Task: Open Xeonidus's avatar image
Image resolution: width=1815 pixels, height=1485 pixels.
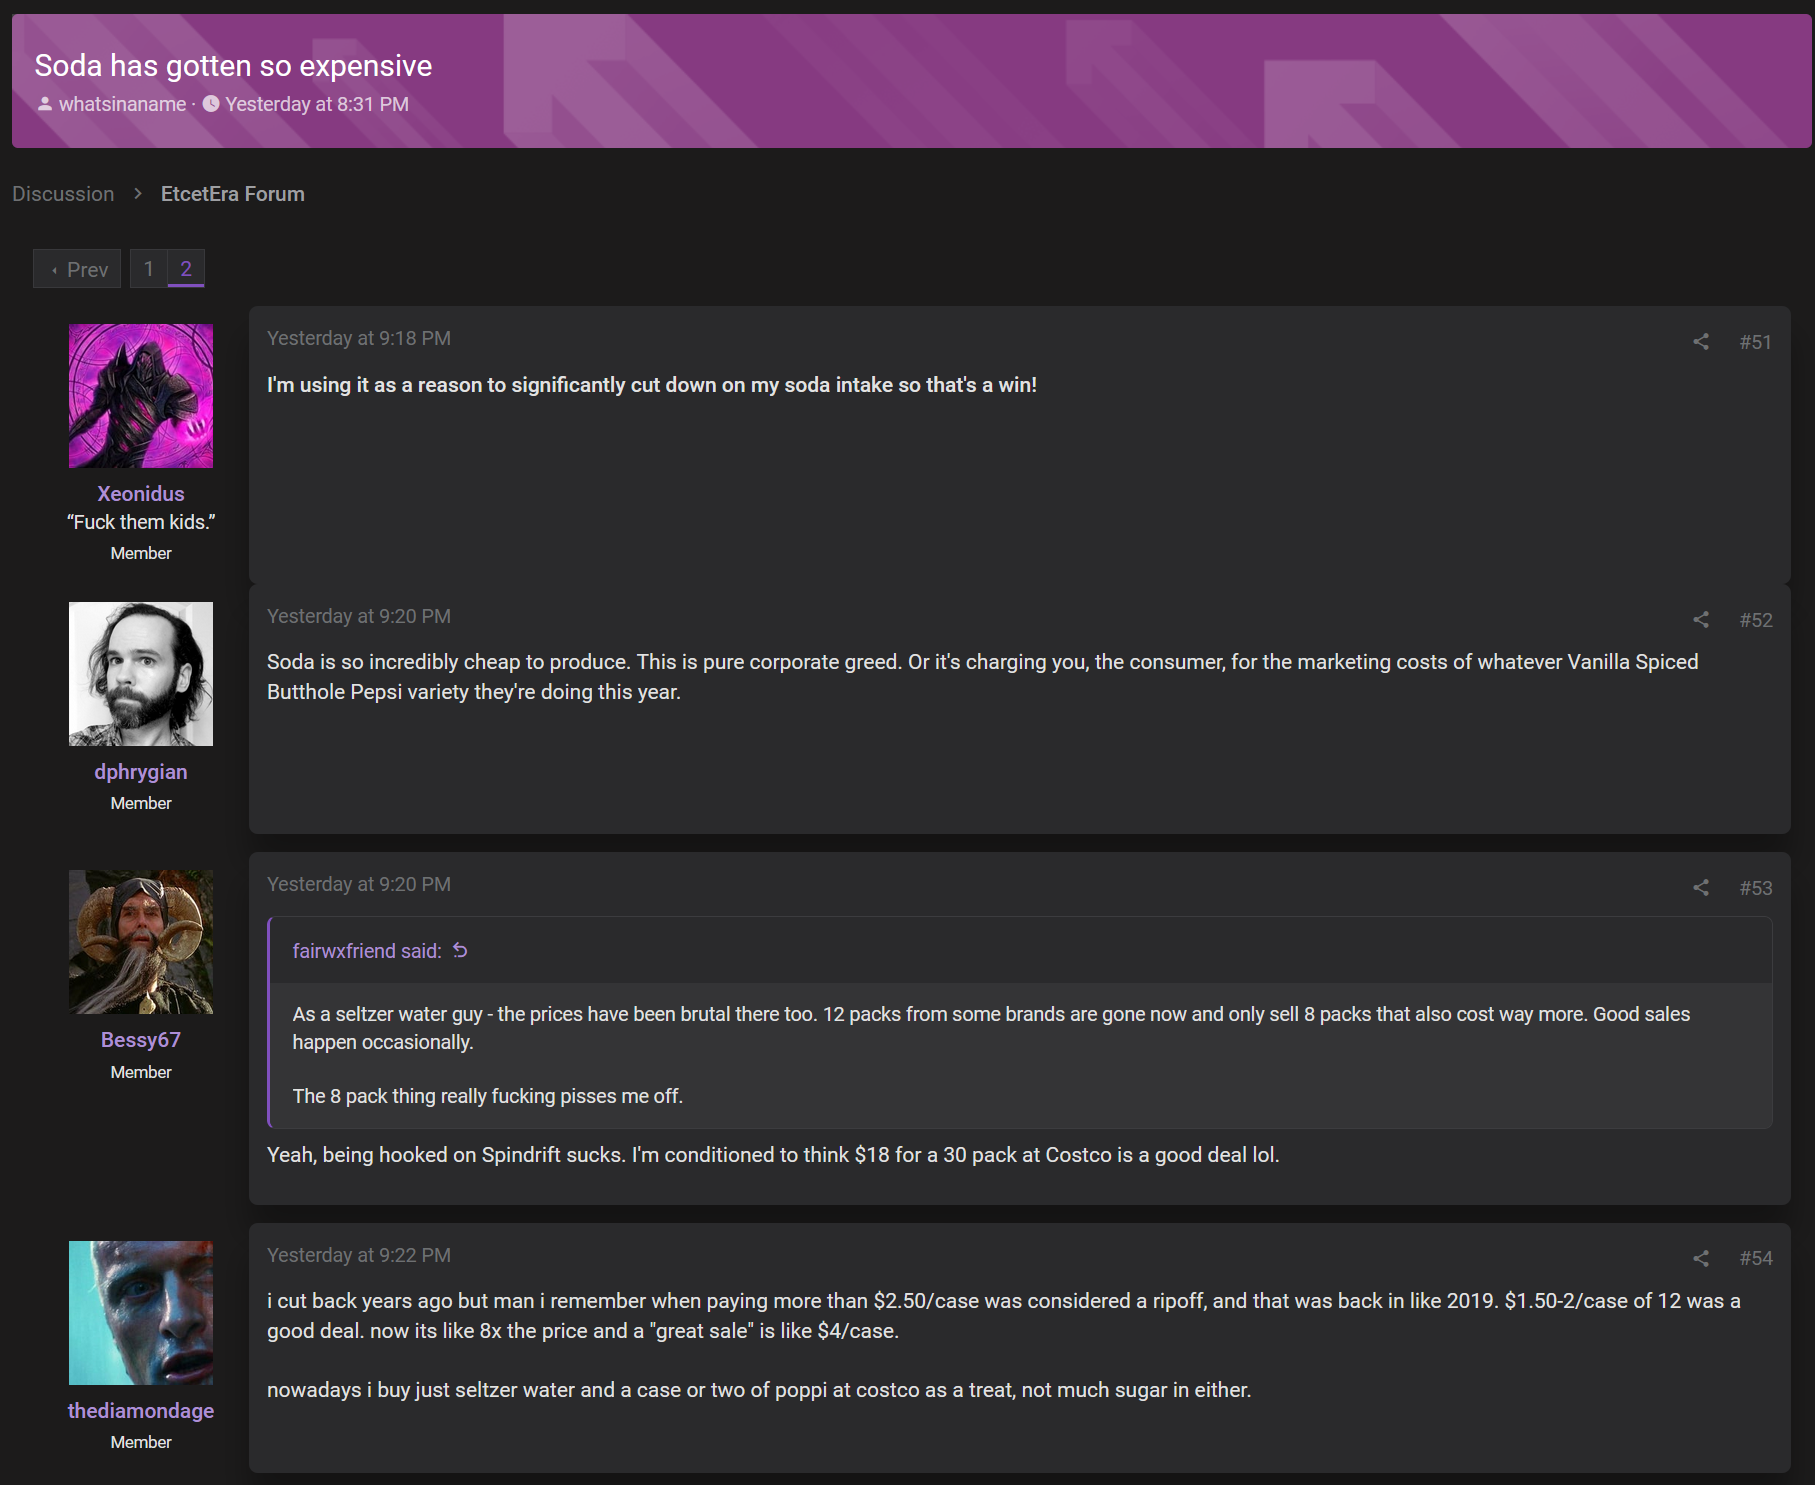Action: (141, 396)
